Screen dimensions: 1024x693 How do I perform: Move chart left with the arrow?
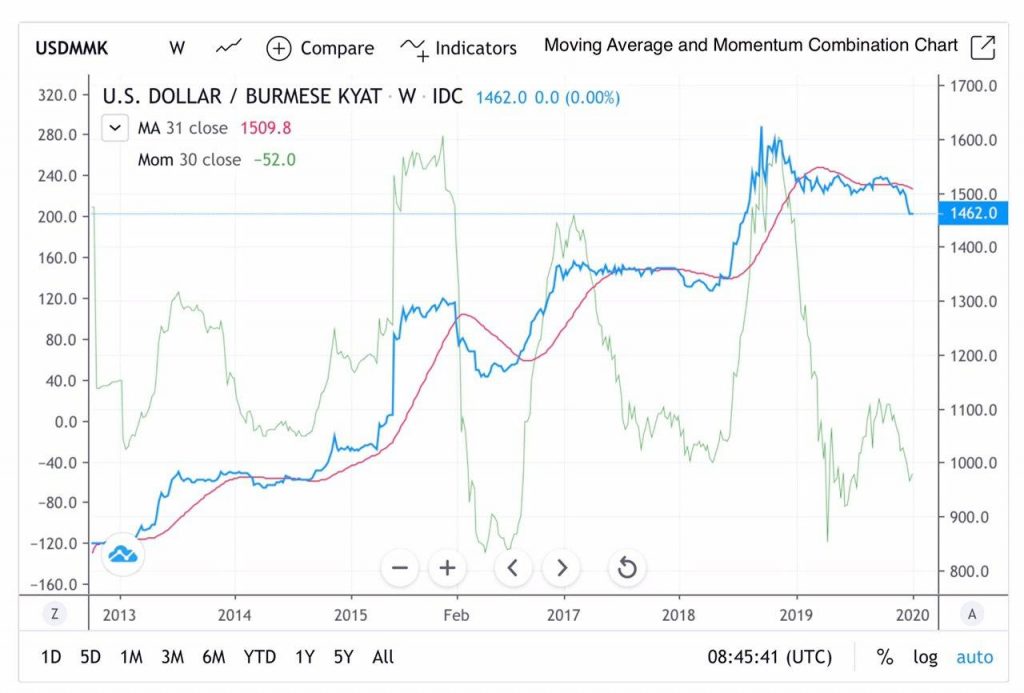point(513,568)
